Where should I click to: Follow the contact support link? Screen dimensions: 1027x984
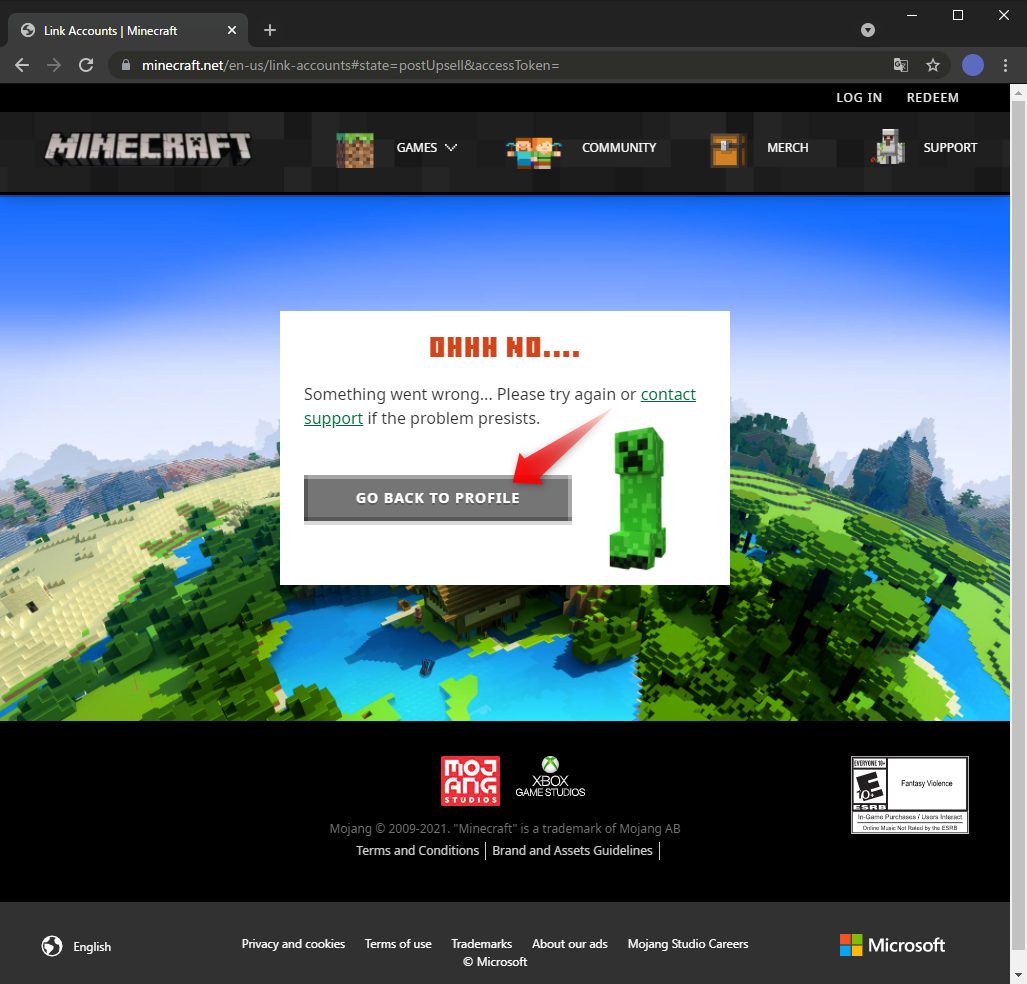point(667,394)
